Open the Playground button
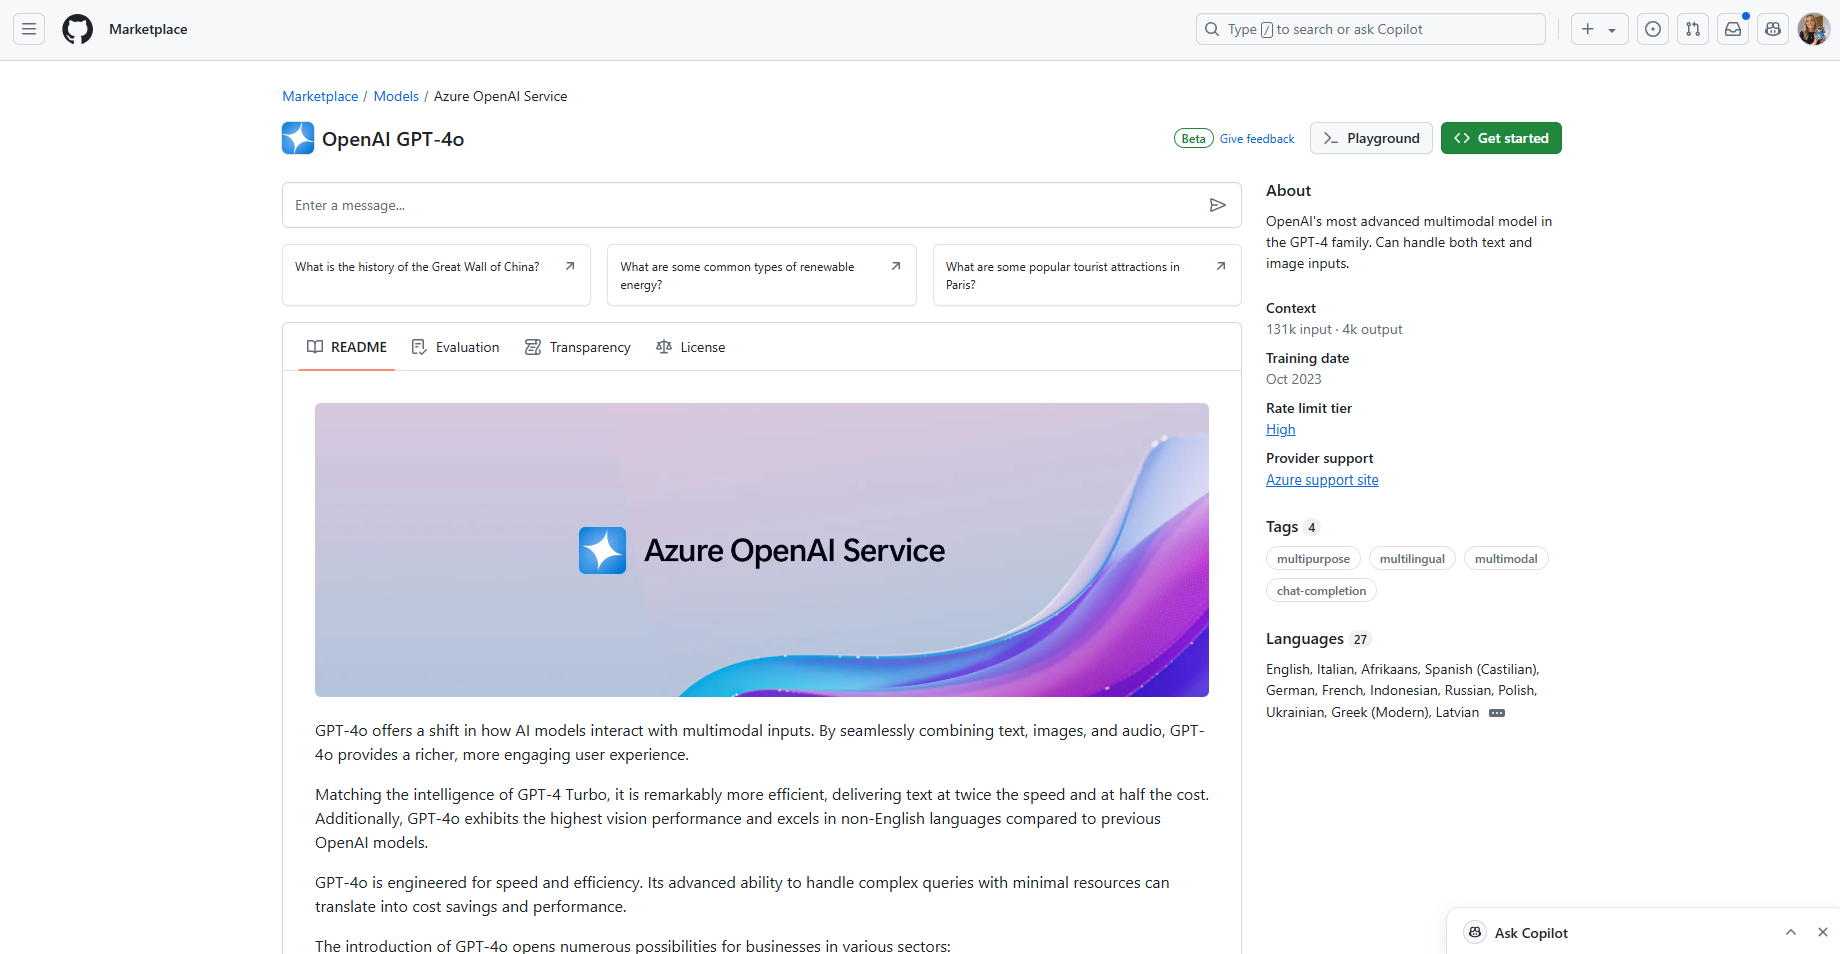 pyautogui.click(x=1371, y=138)
